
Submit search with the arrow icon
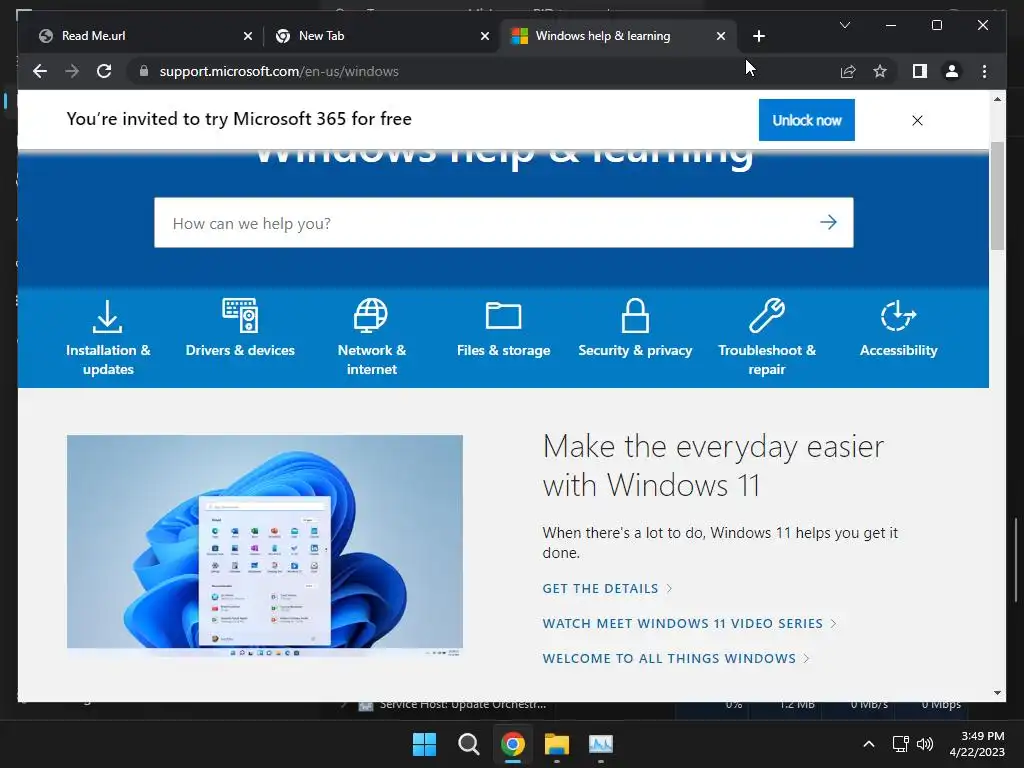(828, 223)
